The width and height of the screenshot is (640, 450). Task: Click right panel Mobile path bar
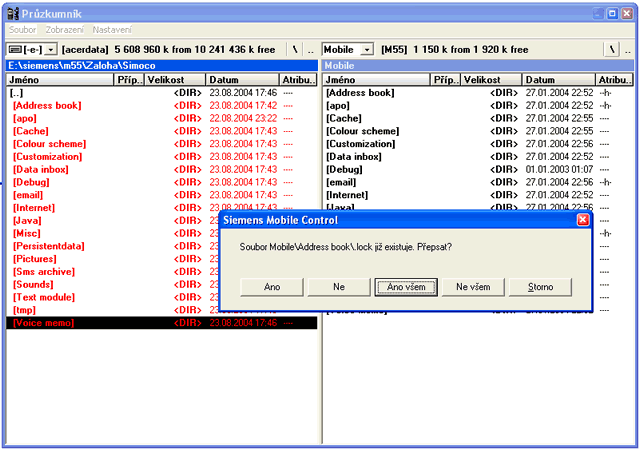coord(478,65)
